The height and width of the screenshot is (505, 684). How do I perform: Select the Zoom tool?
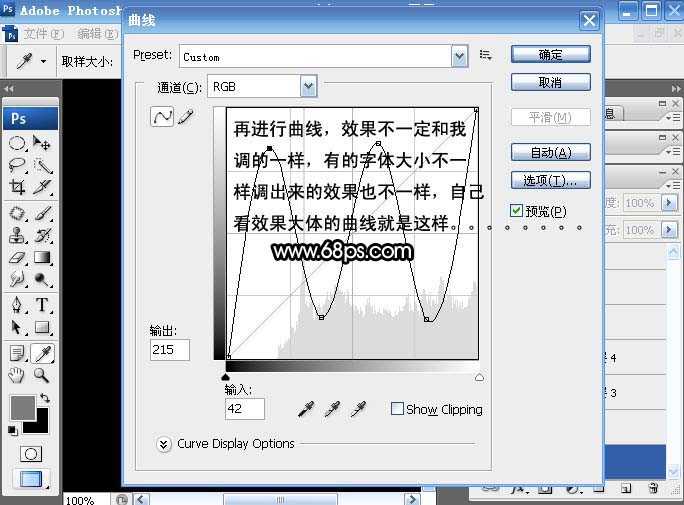click(42, 375)
